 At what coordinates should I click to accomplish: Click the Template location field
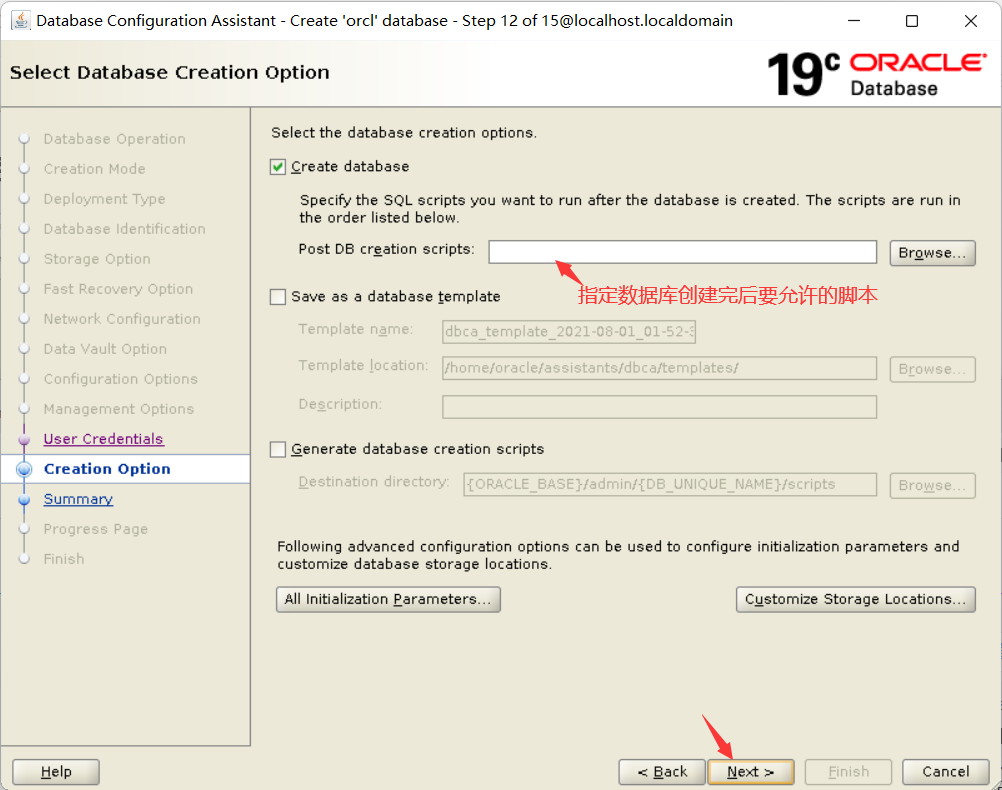[x=659, y=368]
